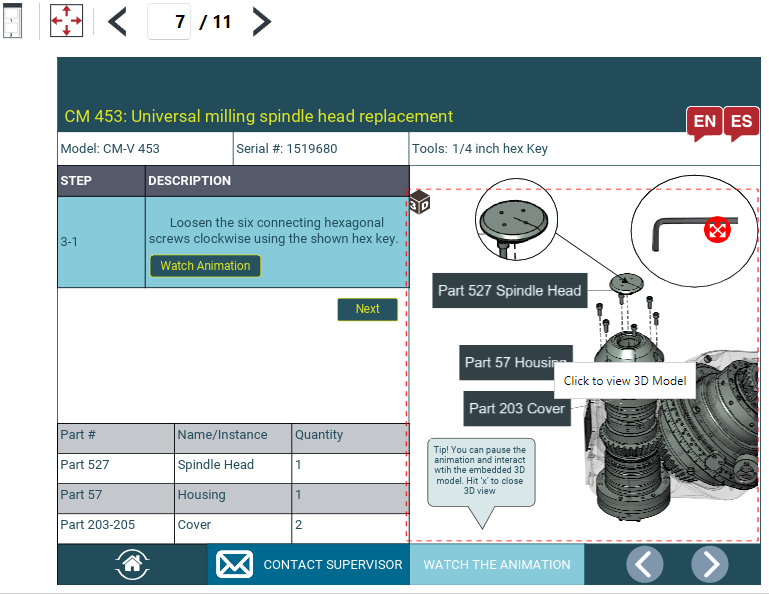The image size is (769, 594).
Task: Click the envelope Contact Supervisor icon
Action: tap(235, 564)
